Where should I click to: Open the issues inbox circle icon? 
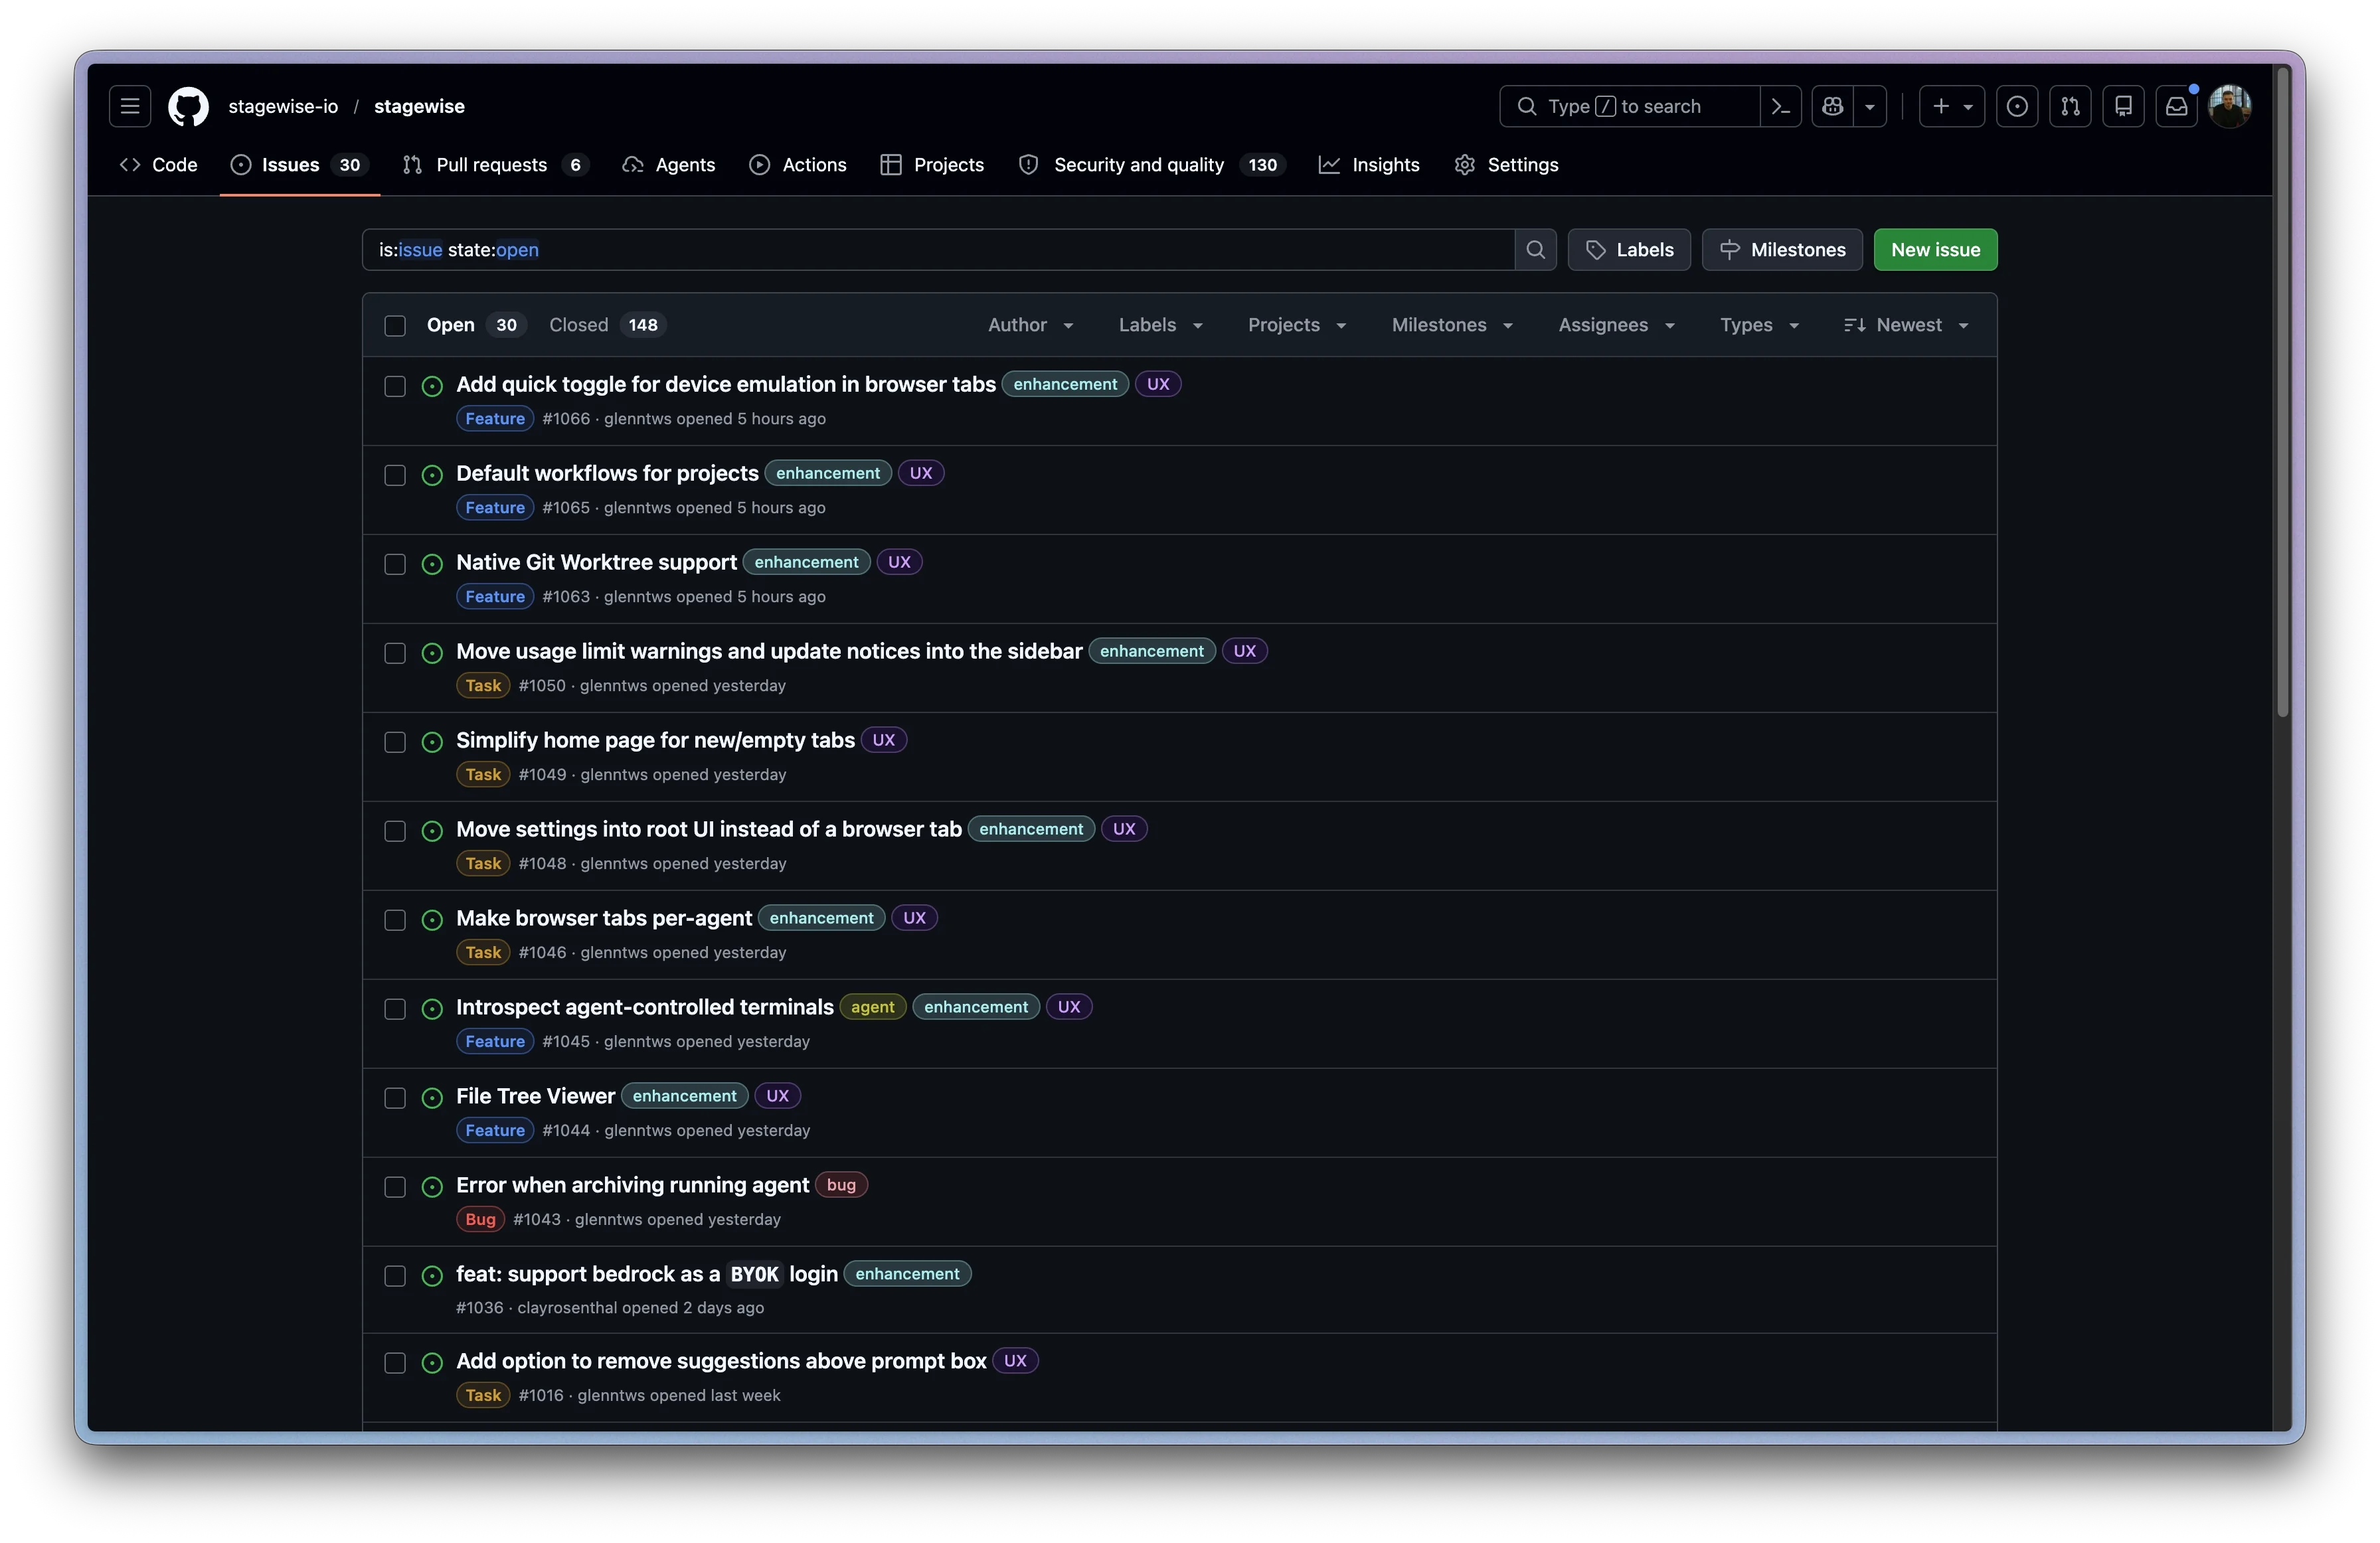pyautogui.click(x=2017, y=106)
